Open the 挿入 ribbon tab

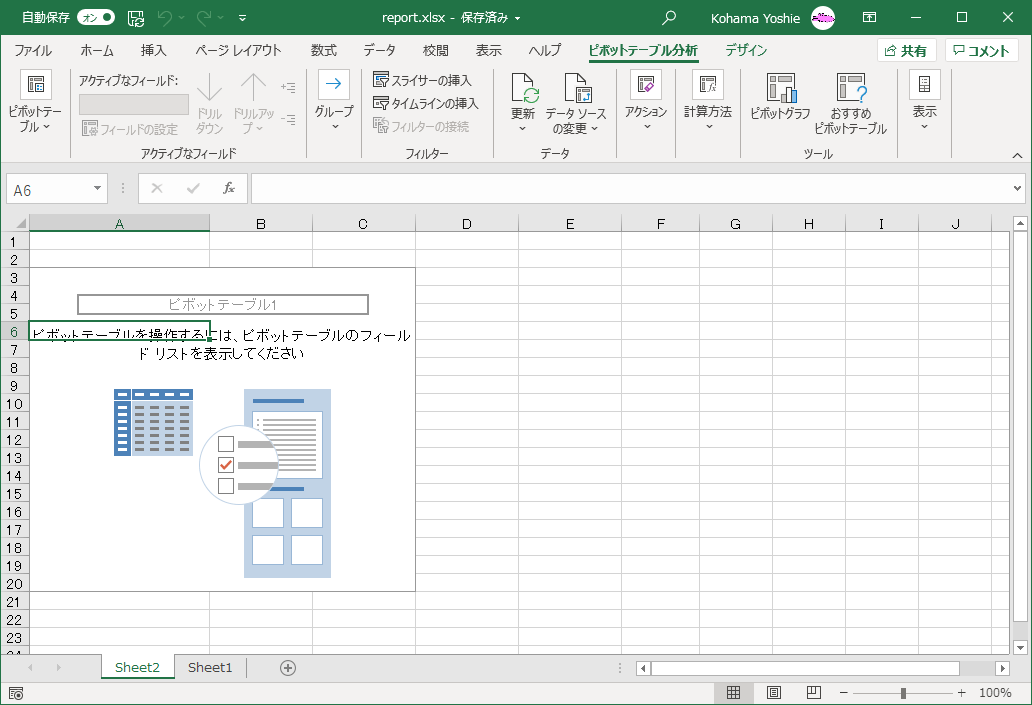coord(154,50)
